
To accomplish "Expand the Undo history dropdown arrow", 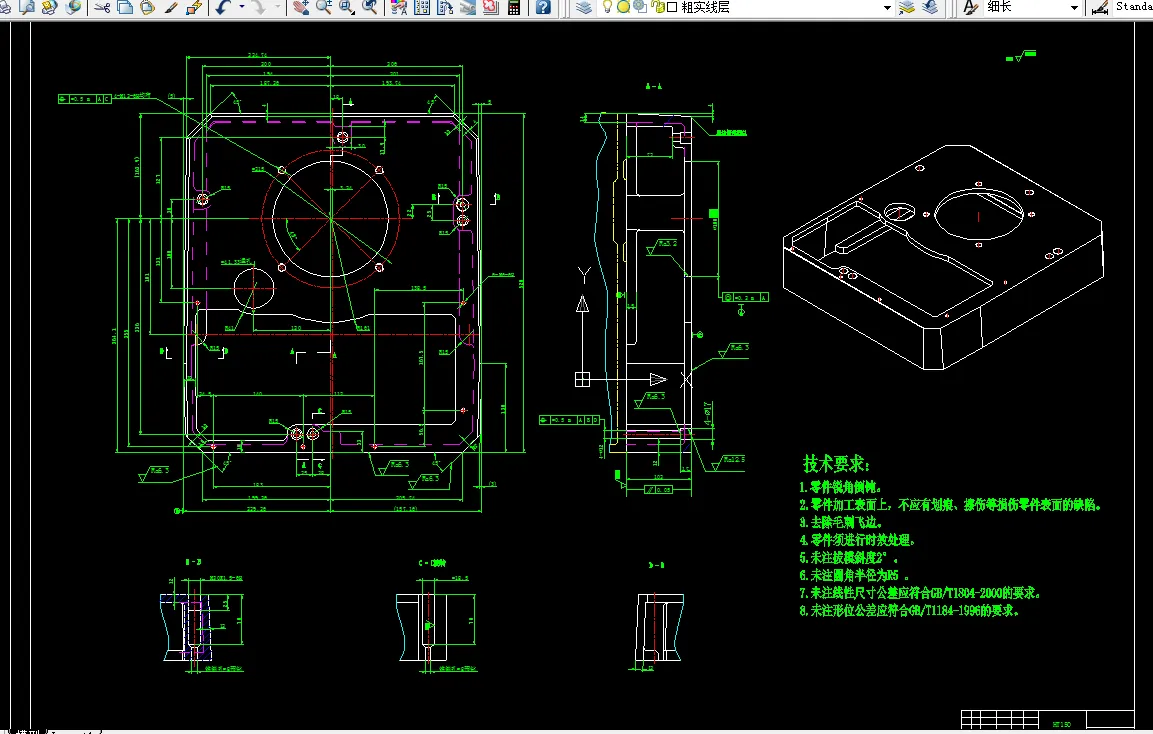I will pyautogui.click(x=241, y=7).
